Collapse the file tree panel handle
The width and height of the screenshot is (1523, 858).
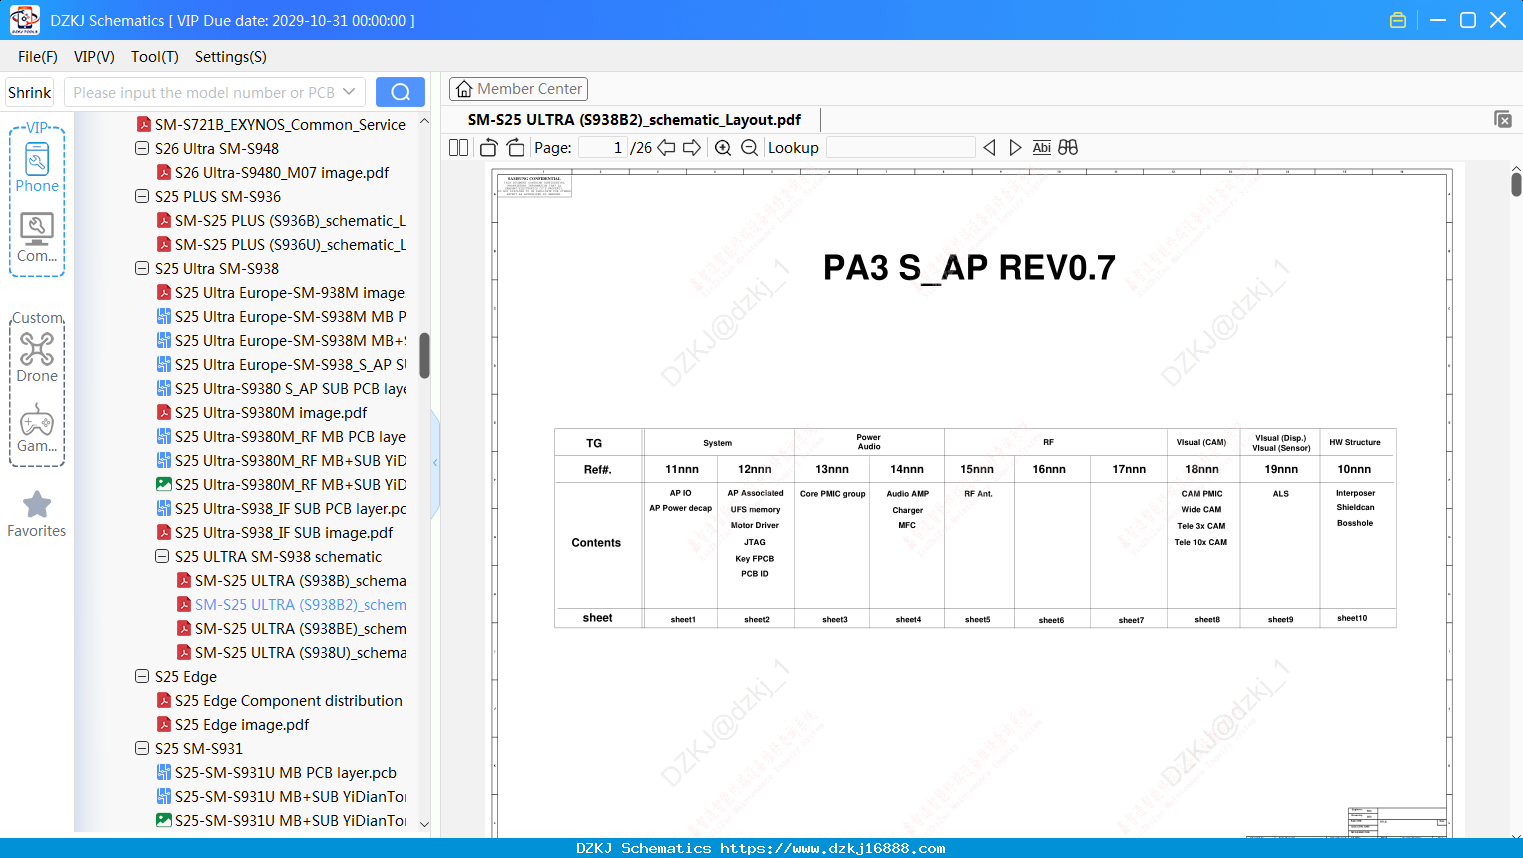tap(435, 462)
